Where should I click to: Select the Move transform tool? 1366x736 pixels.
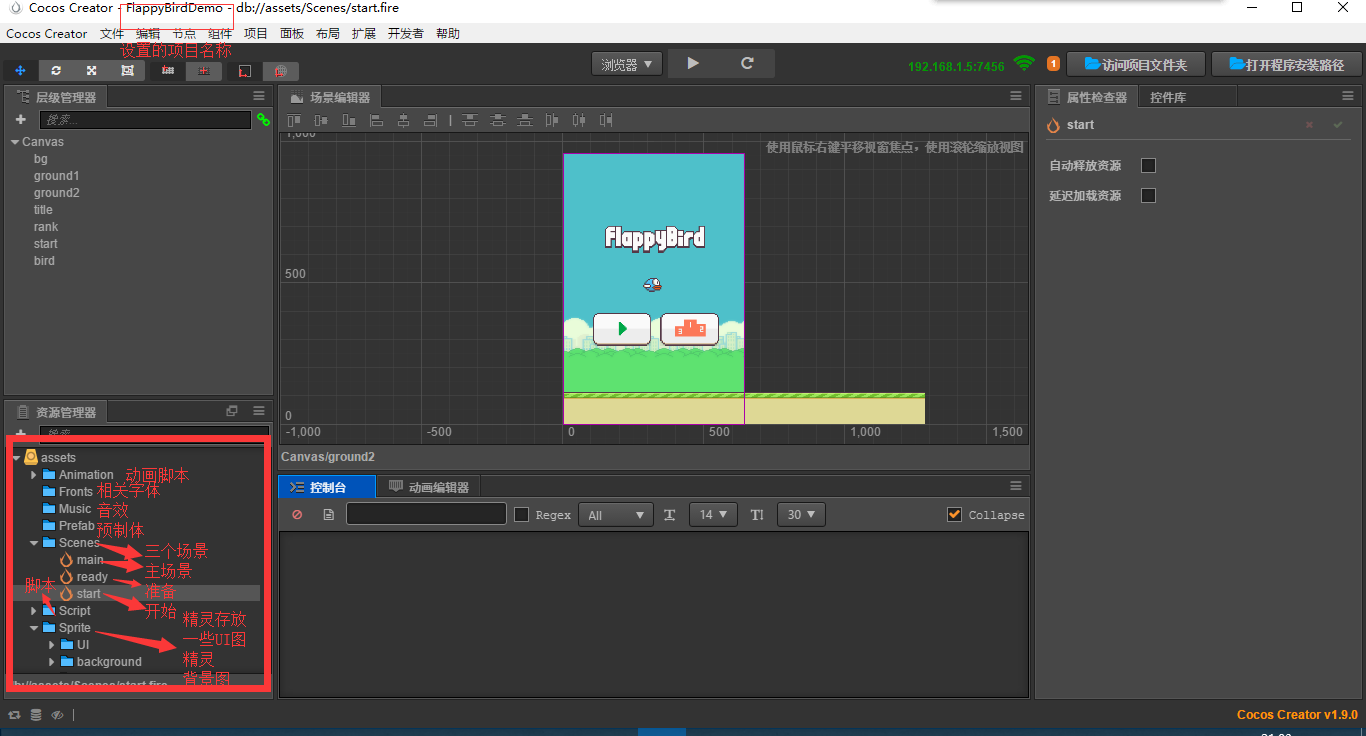click(20, 71)
